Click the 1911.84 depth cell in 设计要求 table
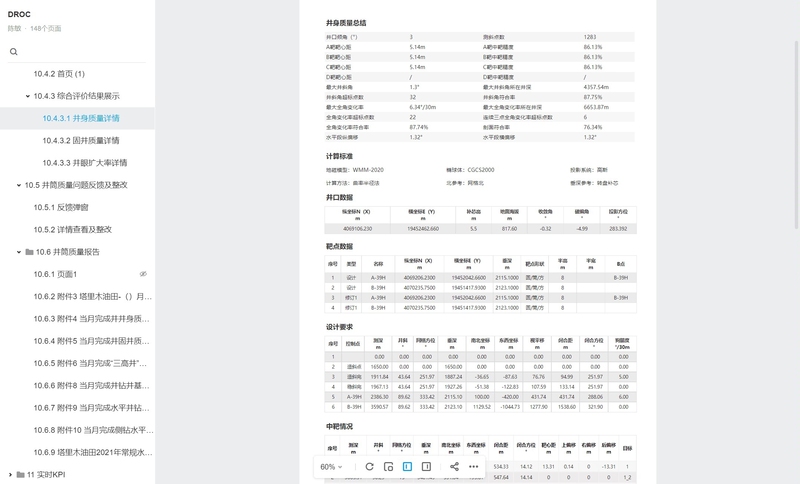 pyautogui.click(x=380, y=377)
